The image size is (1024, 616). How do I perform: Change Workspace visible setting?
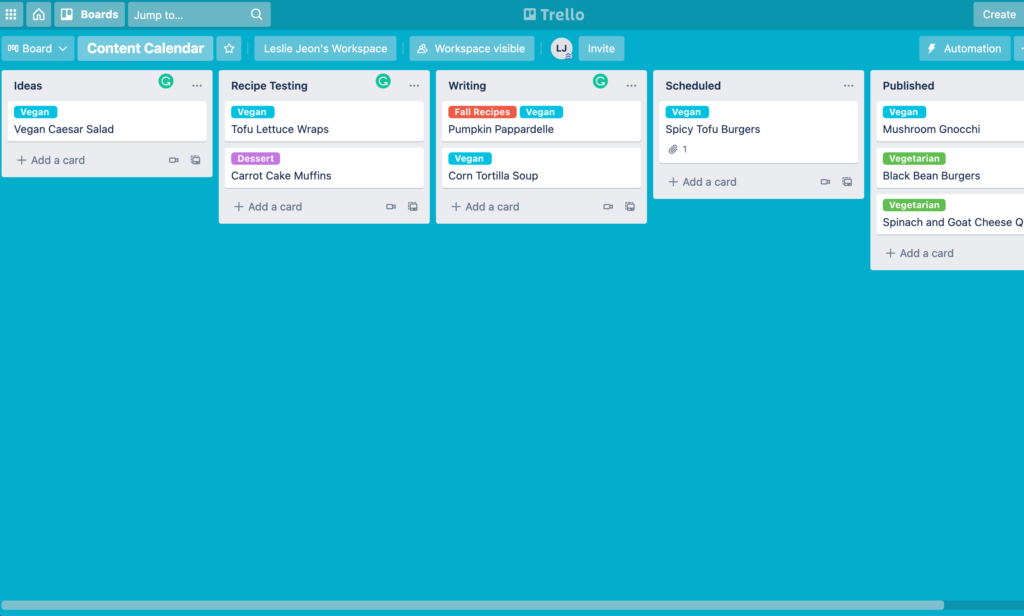pyautogui.click(x=472, y=48)
